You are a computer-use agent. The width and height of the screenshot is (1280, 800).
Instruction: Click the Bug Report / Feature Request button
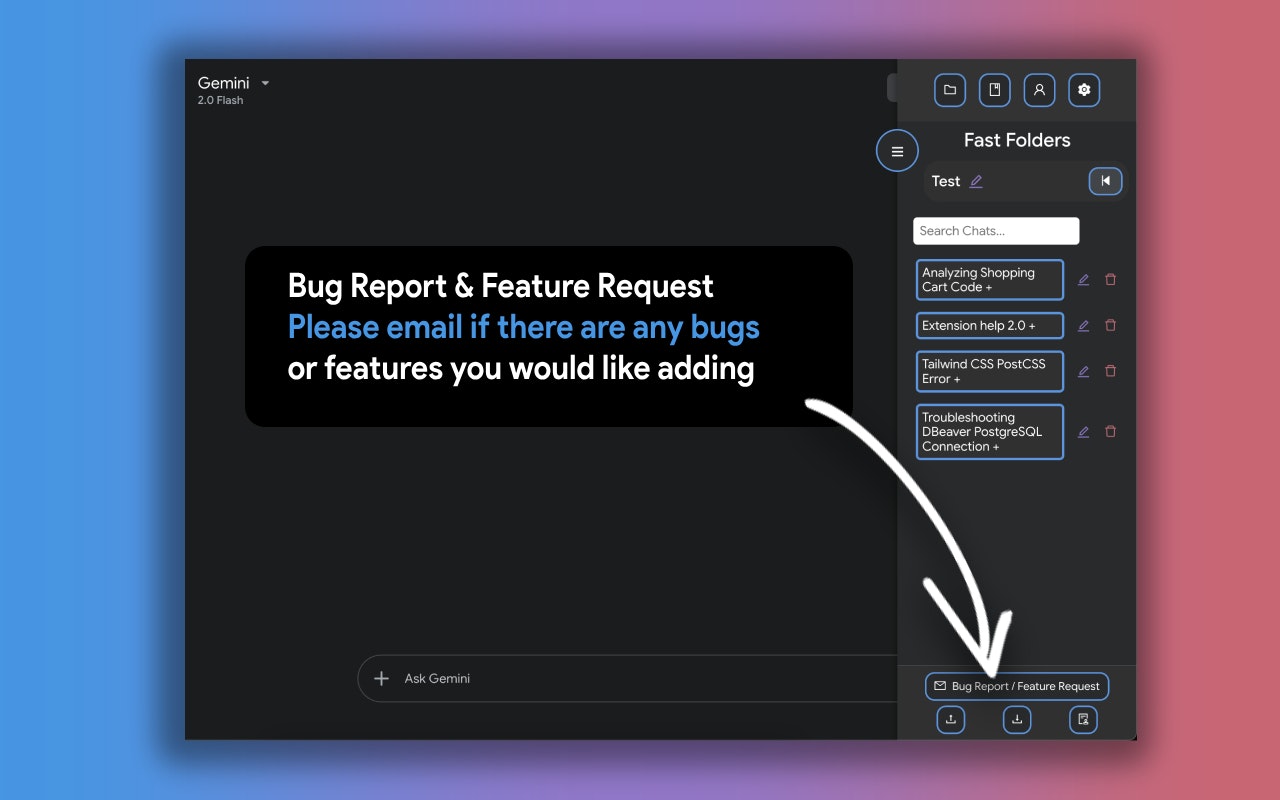(1017, 686)
